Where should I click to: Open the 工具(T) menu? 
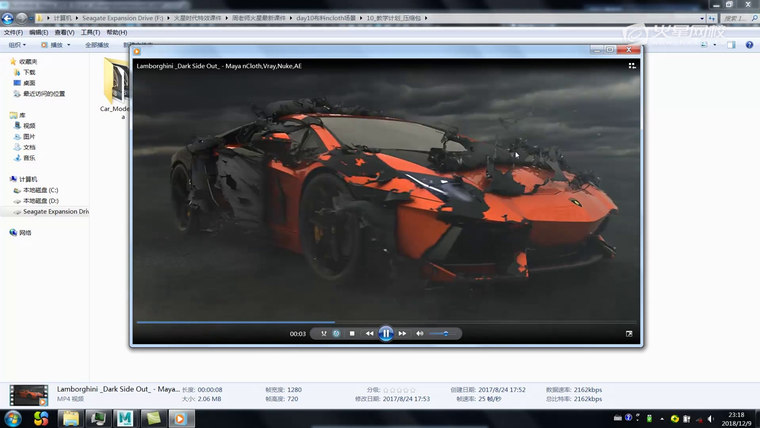[91, 32]
